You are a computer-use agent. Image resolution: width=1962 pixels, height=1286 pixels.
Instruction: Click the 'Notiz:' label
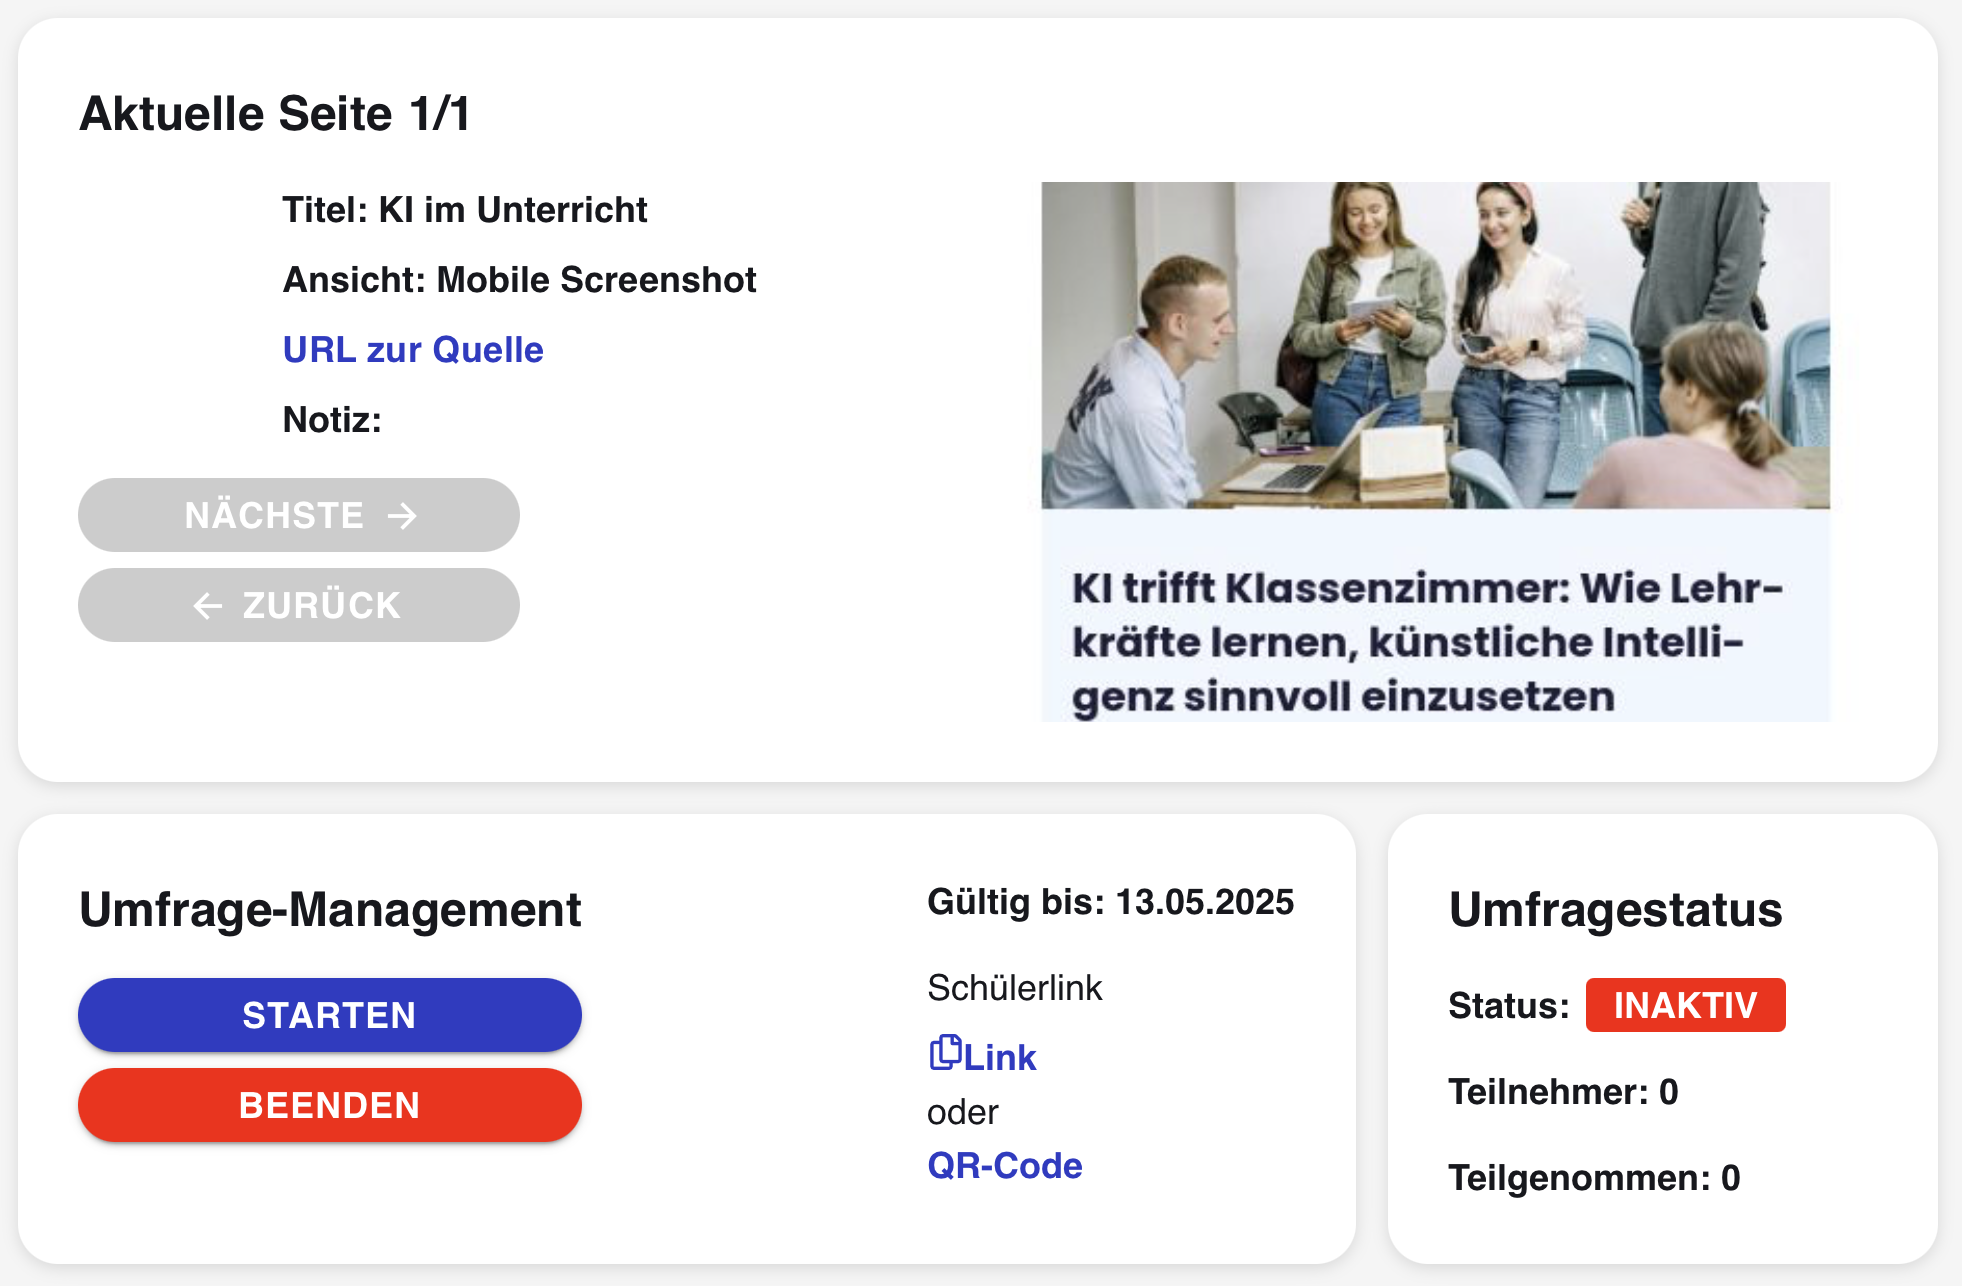[x=332, y=420]
